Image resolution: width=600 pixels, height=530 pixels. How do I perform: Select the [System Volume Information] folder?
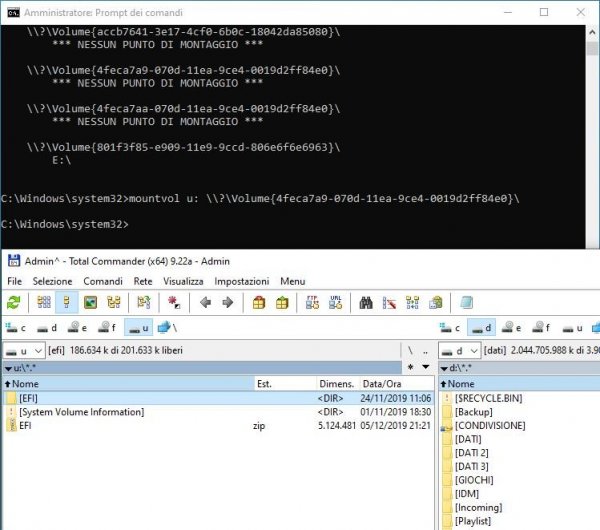point(218,412)
